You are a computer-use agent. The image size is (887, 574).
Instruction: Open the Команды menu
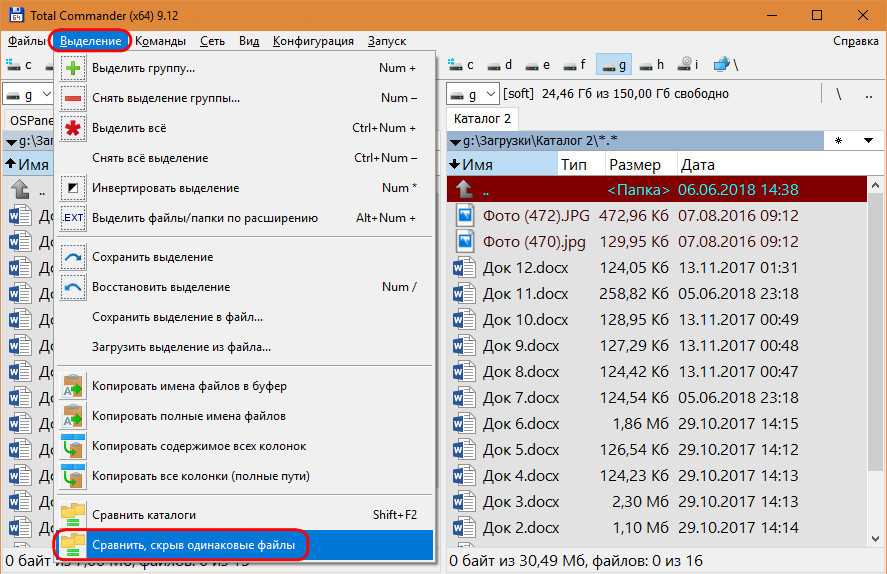(x=160, y=41)
